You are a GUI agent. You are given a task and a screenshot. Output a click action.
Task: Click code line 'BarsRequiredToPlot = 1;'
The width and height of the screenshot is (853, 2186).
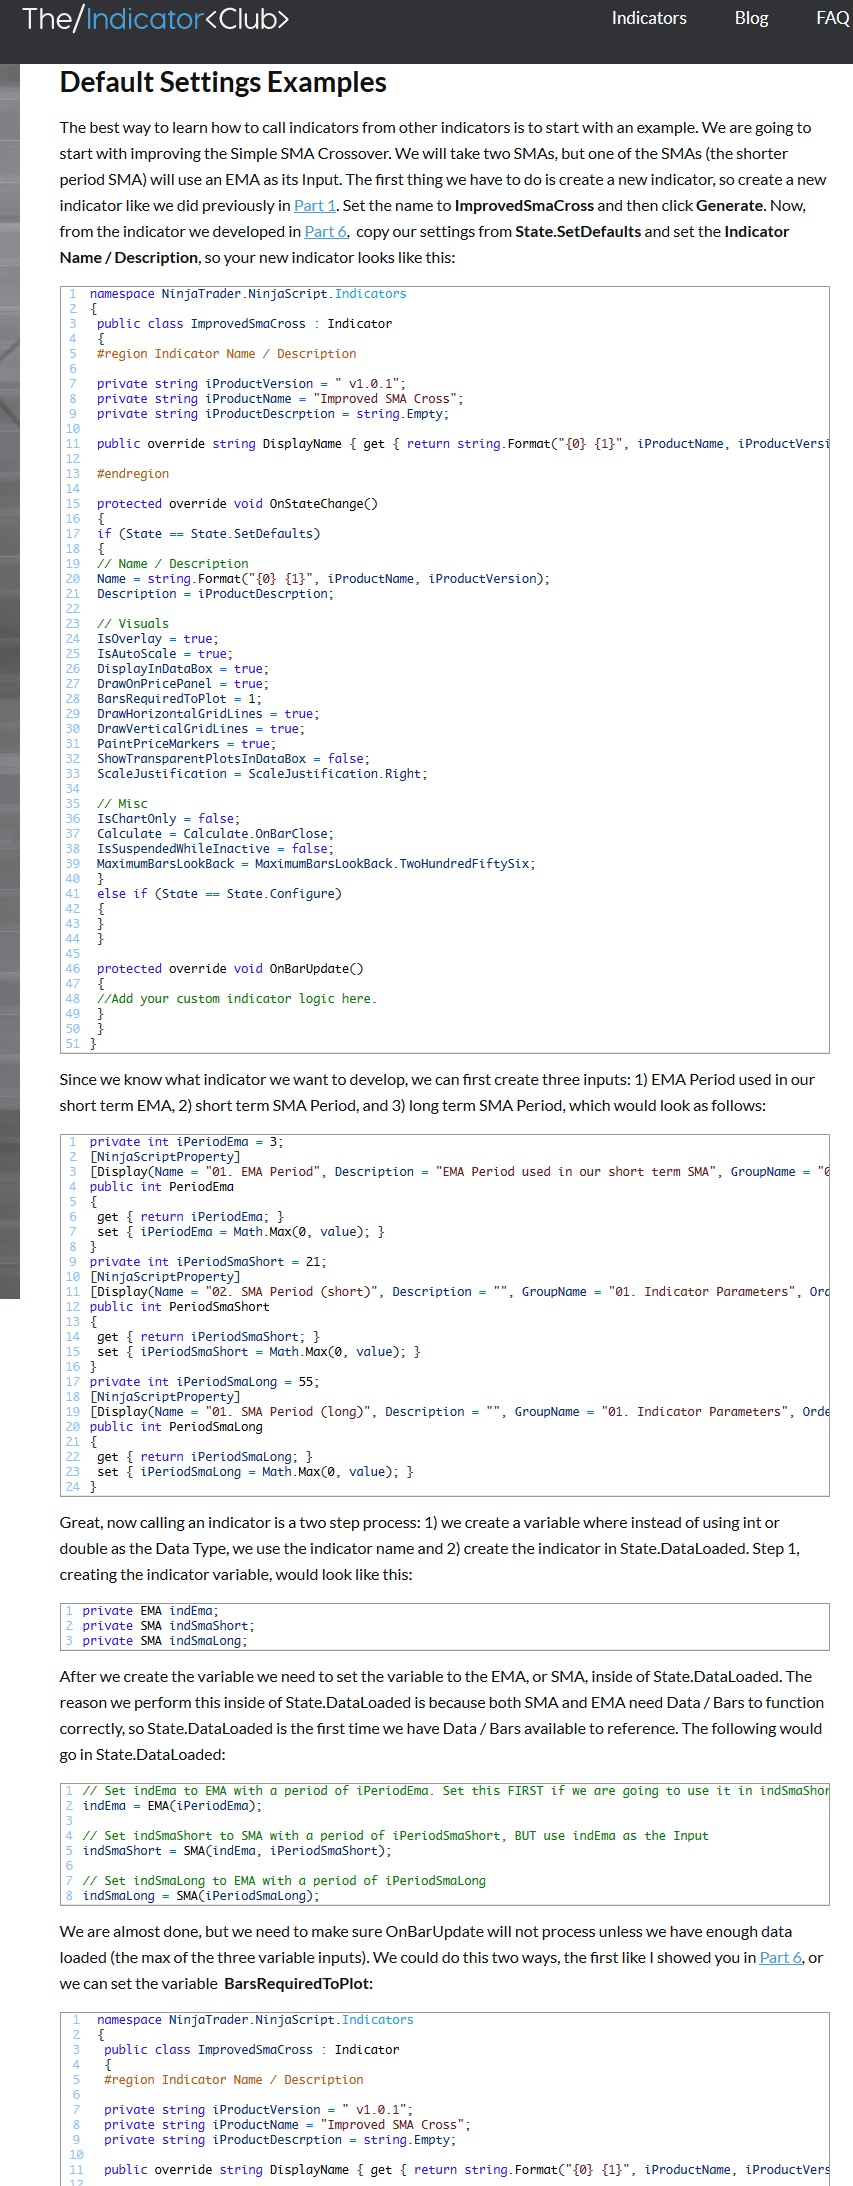pyautogui.click(x=179, y=699)
